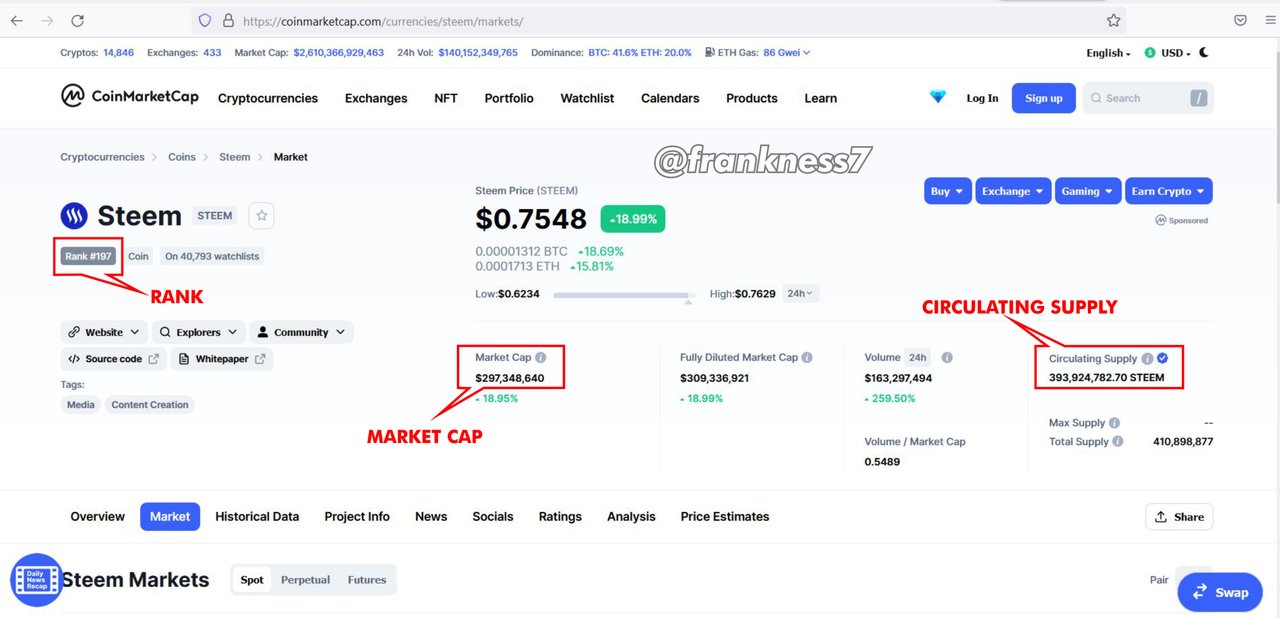Open the Pocket save icon

[x=1240, y=20]
